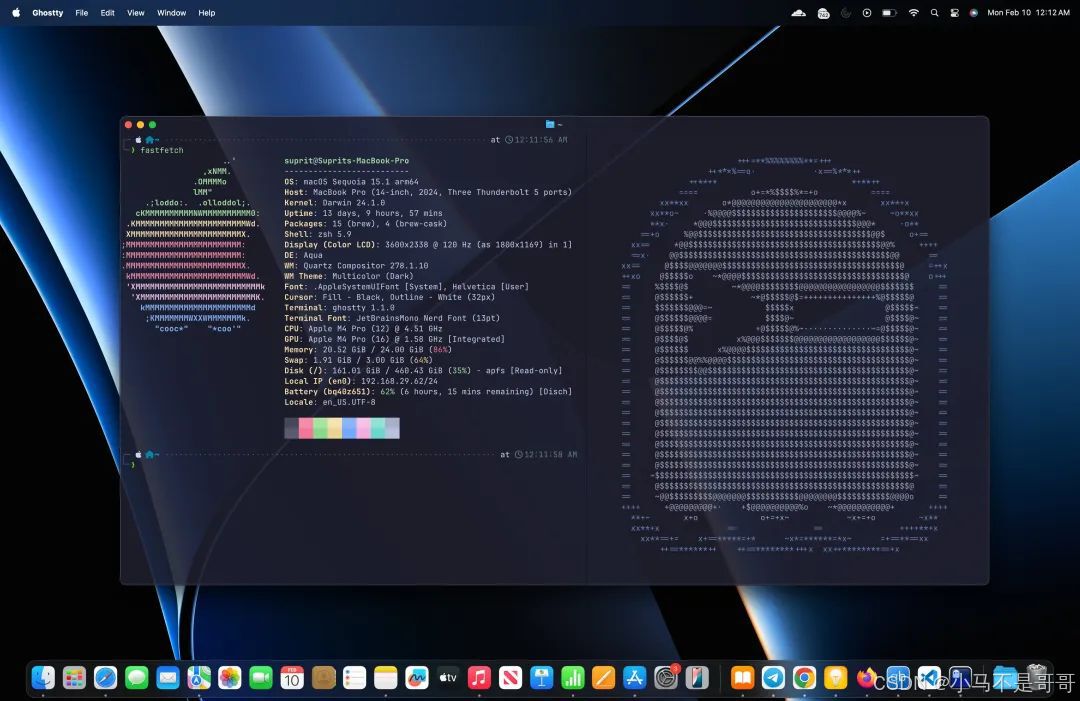Open the View menu

coord(136,12)
